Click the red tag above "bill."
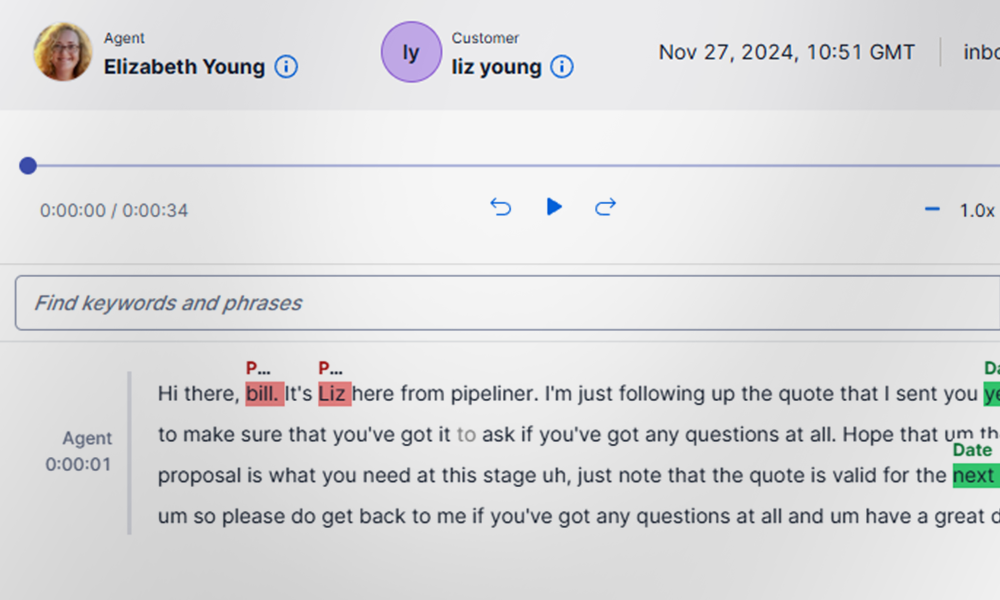Image resolution: width=1000 pixels, height=600 pixels. click(x=258, y=368)
